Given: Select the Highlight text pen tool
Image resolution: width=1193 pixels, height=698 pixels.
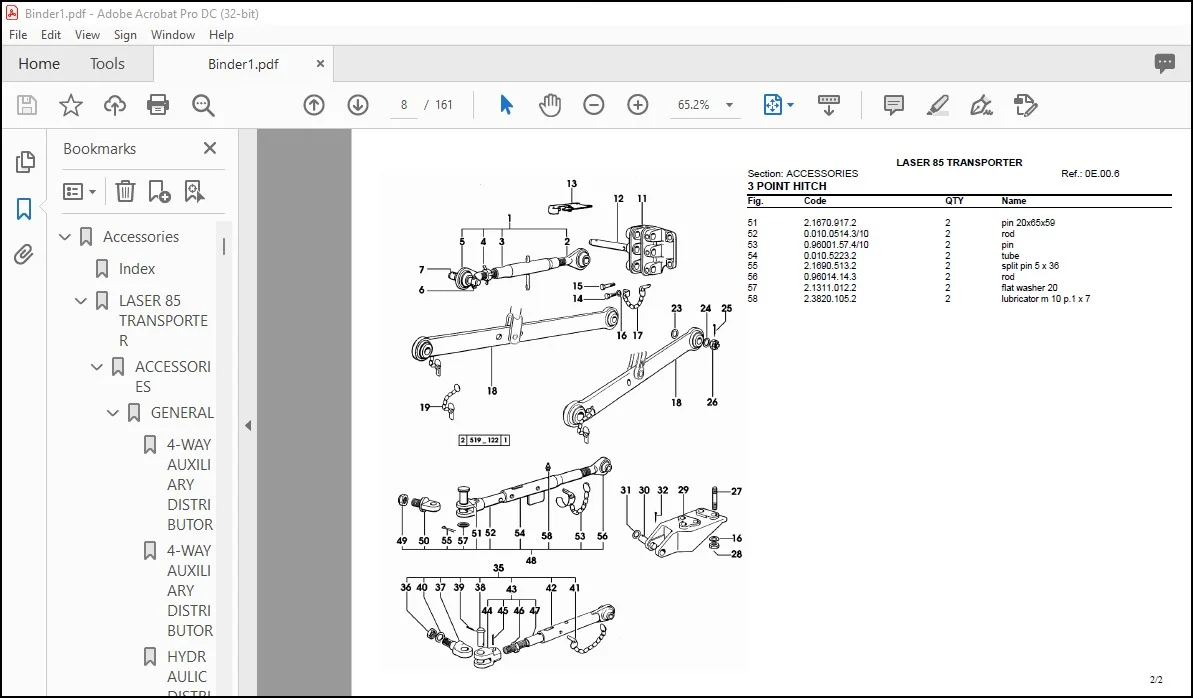Looking at the screenshot, I should pos(937,105).
